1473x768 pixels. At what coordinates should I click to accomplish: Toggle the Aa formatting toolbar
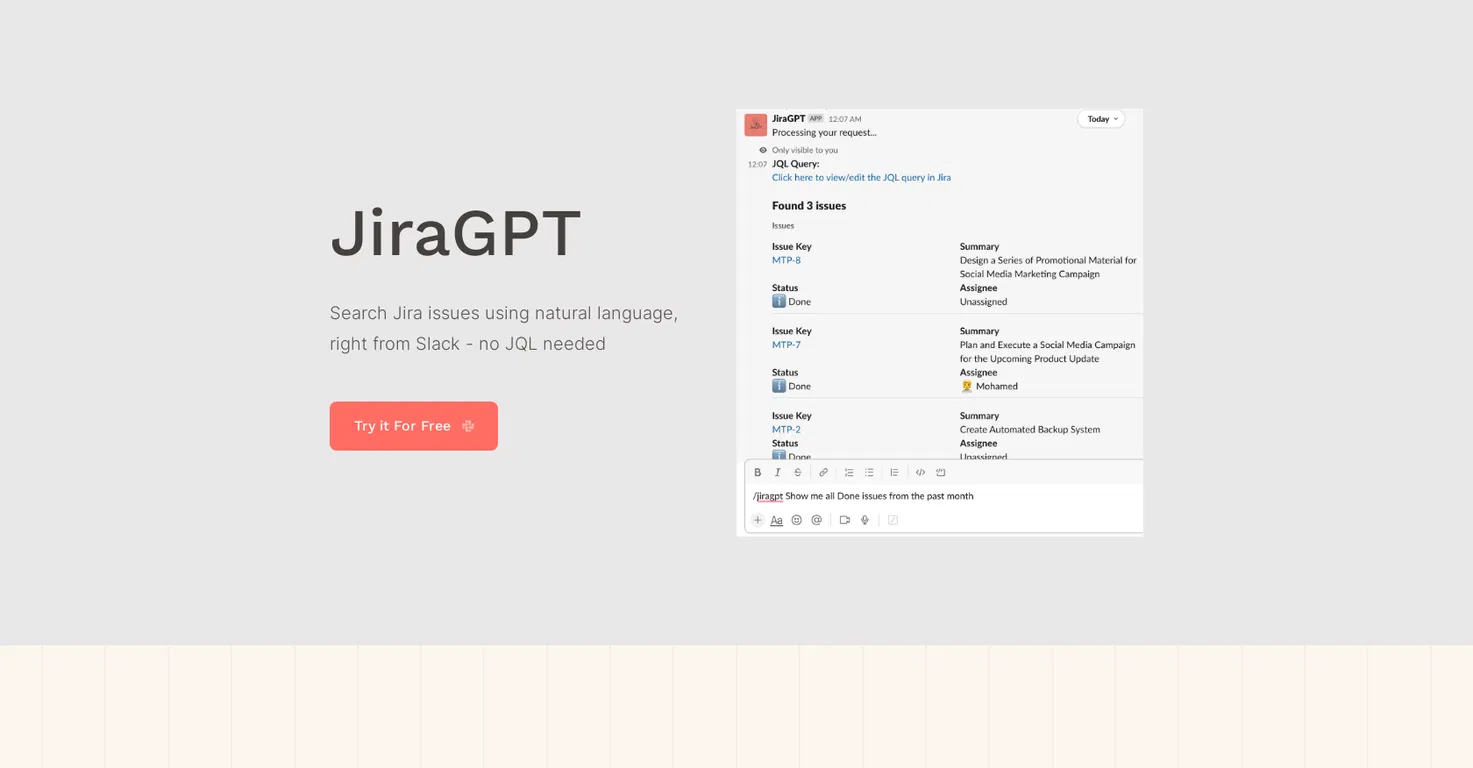click(x=776, y=520)
